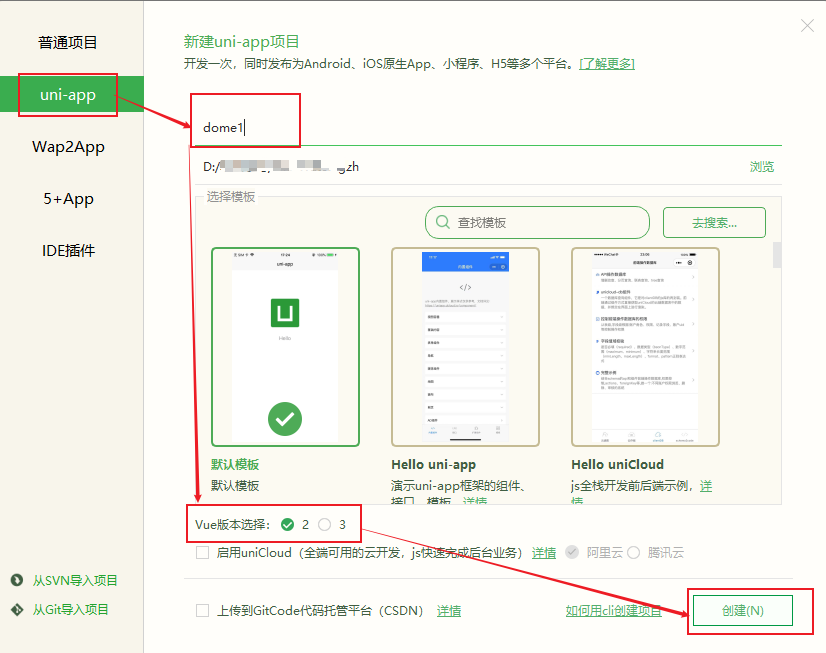Open the IDE插件 project type
826x653 pixels.
(68, 251)
